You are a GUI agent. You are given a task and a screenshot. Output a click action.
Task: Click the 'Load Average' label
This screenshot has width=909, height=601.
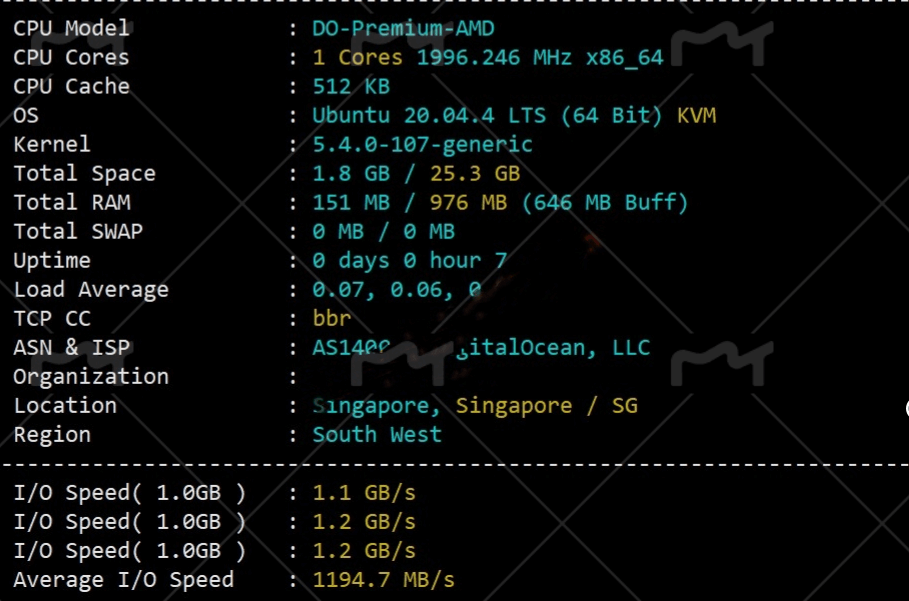pos(90,290)
